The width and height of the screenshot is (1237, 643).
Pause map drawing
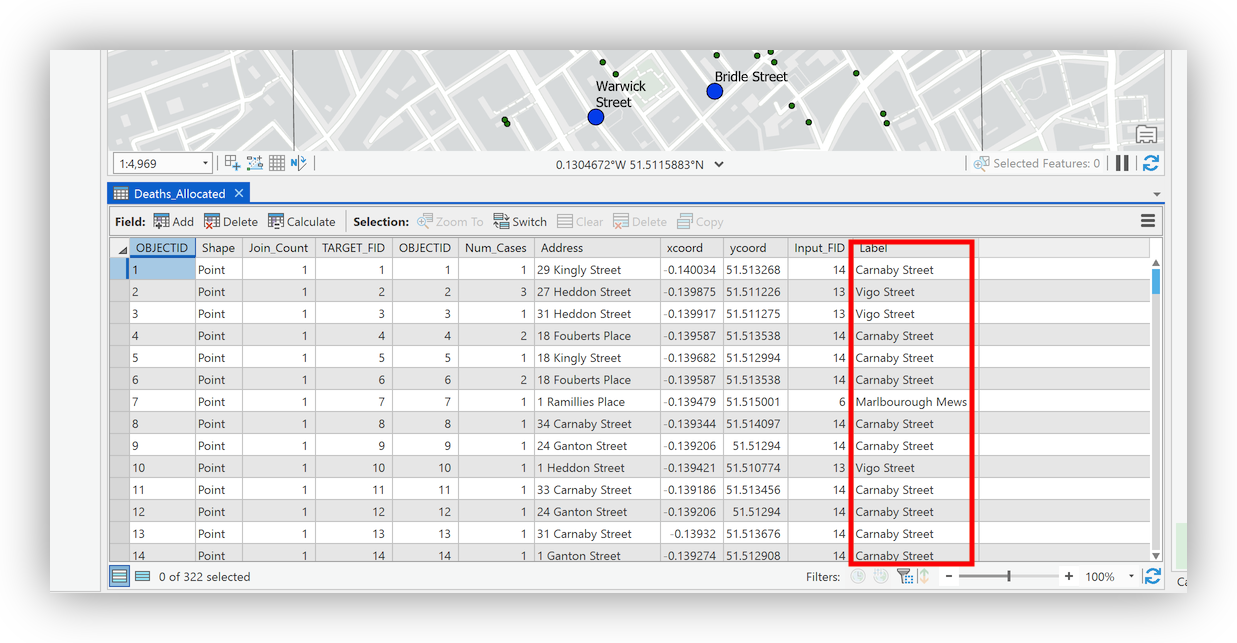pyautogui.click(x=1122, y=163)
